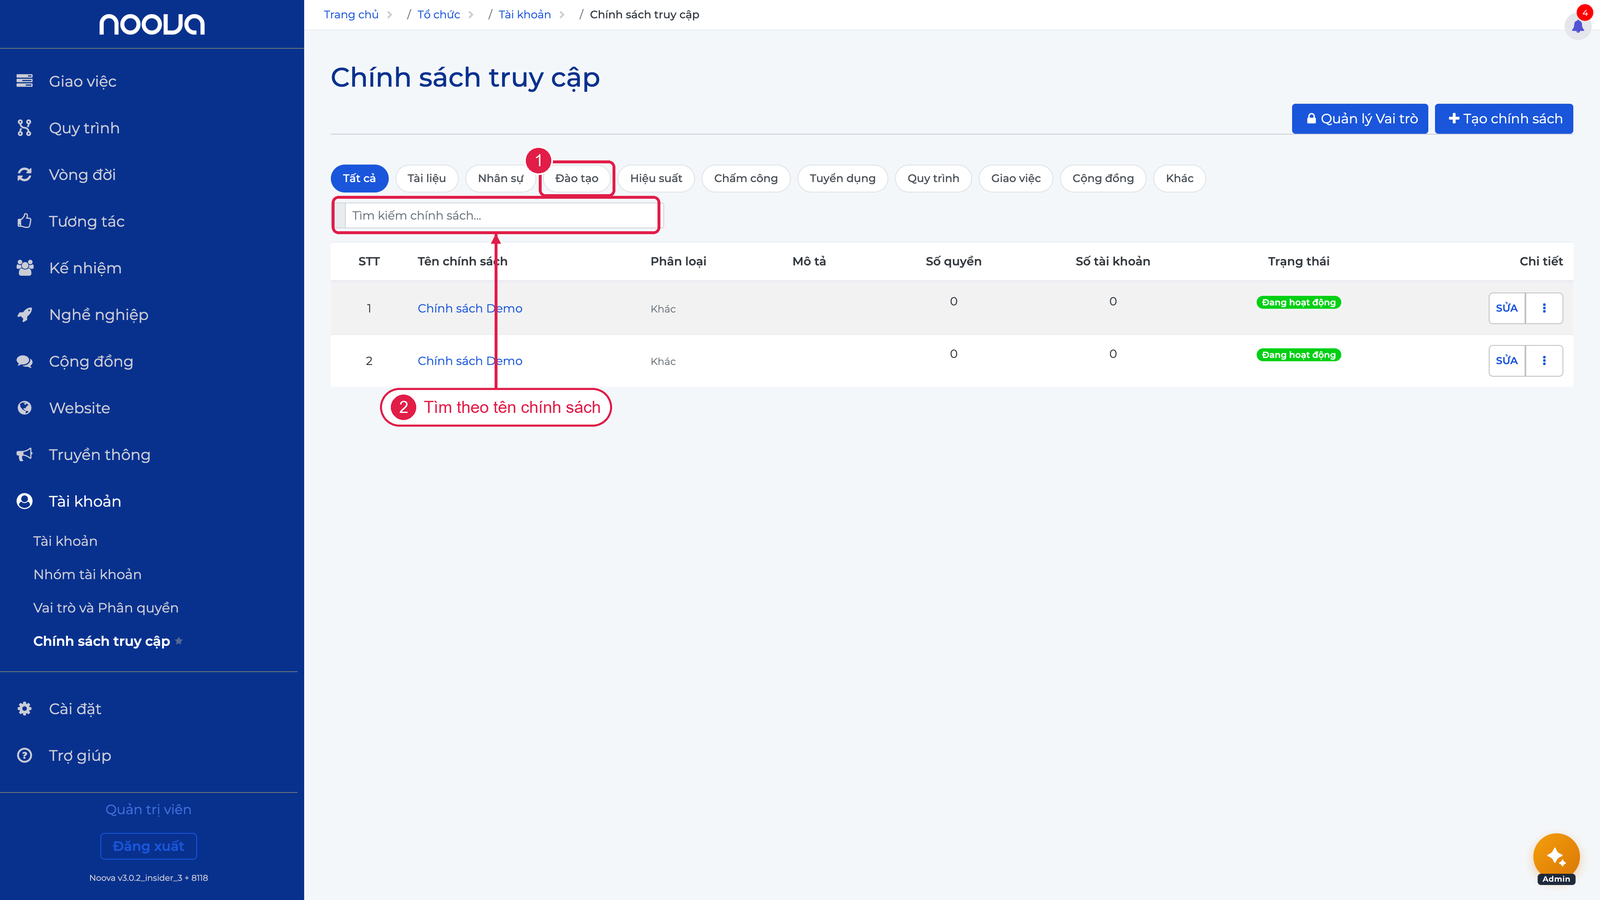Click Tạo chính sách button
This screenshot has height=900, width=1600.
tap(1504, 119)
